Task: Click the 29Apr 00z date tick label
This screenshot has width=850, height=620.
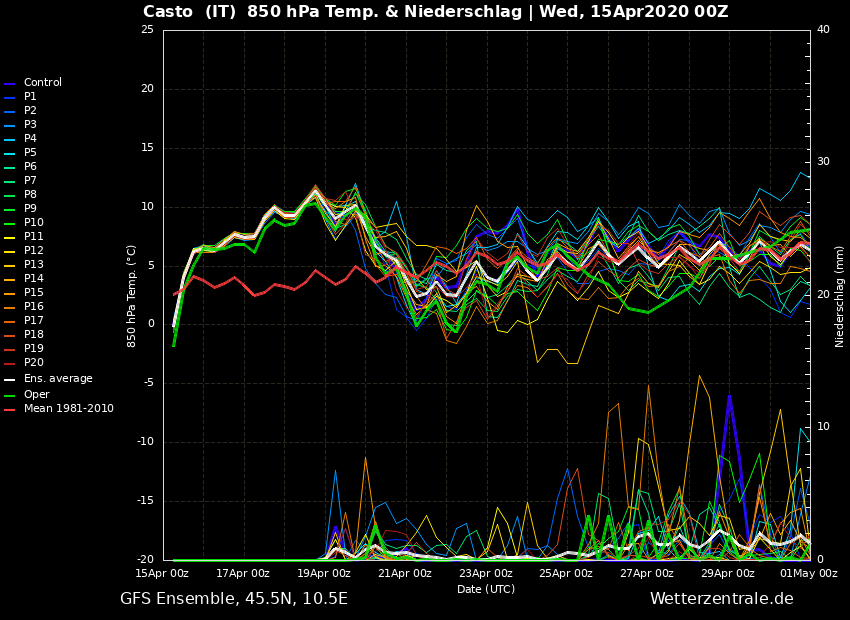Action: coord(728,573)
